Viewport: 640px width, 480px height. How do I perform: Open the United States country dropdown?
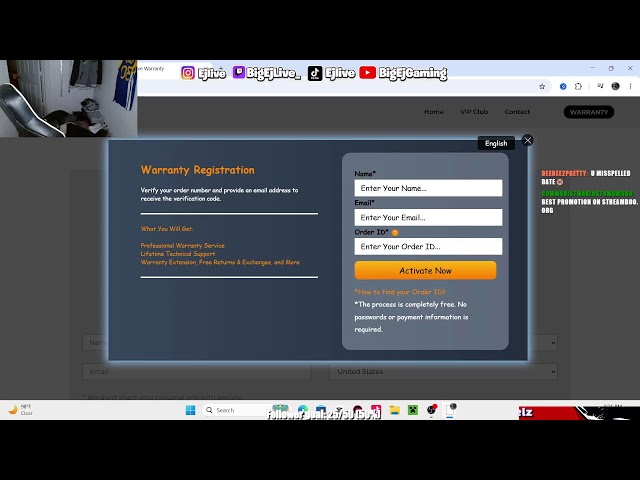[x=443, y=371]
